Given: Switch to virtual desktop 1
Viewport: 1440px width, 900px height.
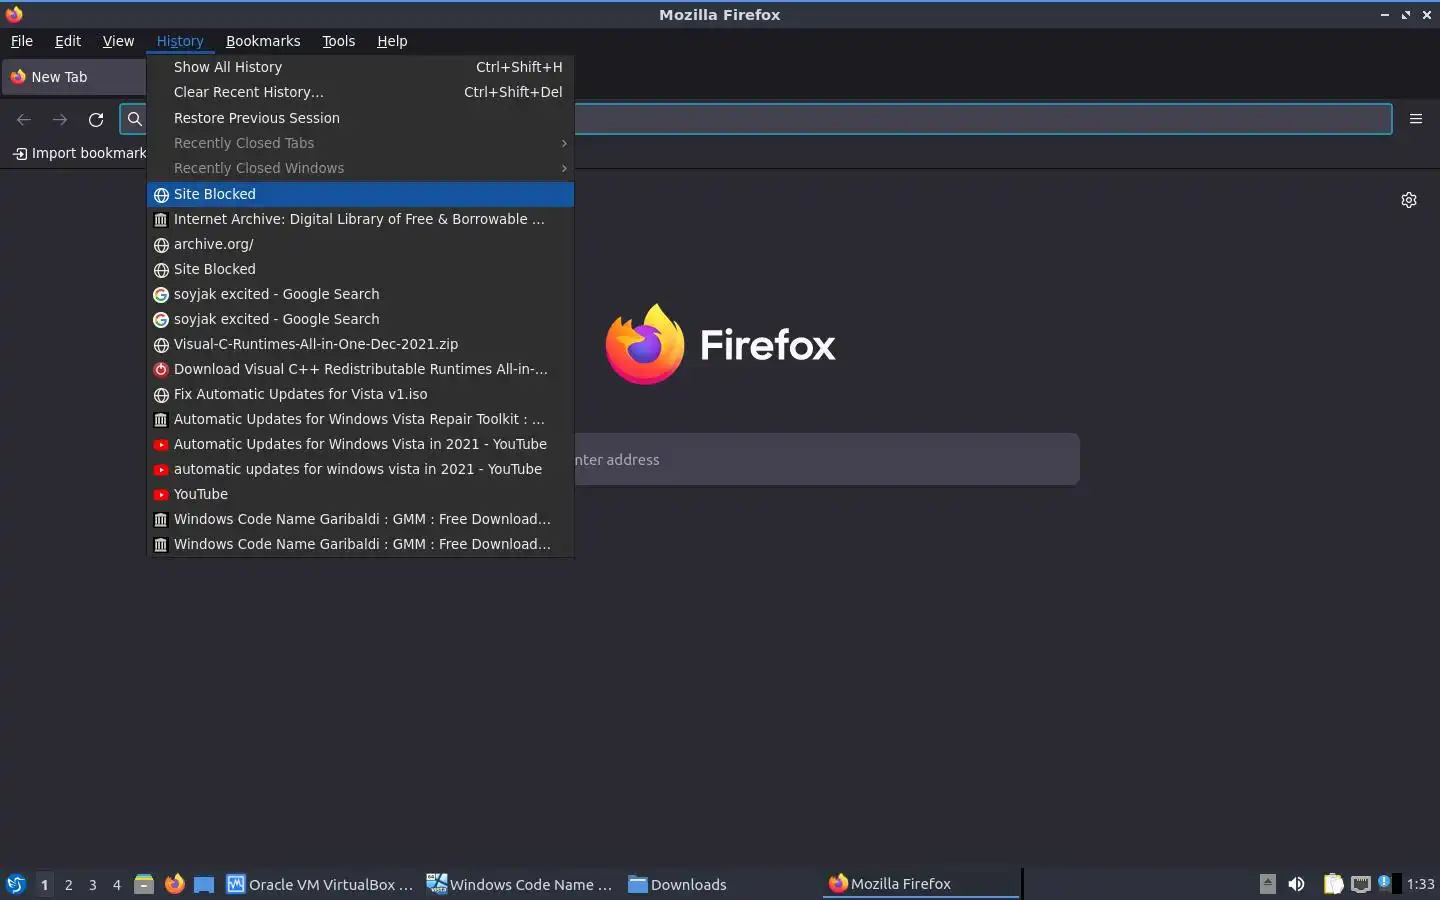Looking at the screenshot, I should point(44,884).
